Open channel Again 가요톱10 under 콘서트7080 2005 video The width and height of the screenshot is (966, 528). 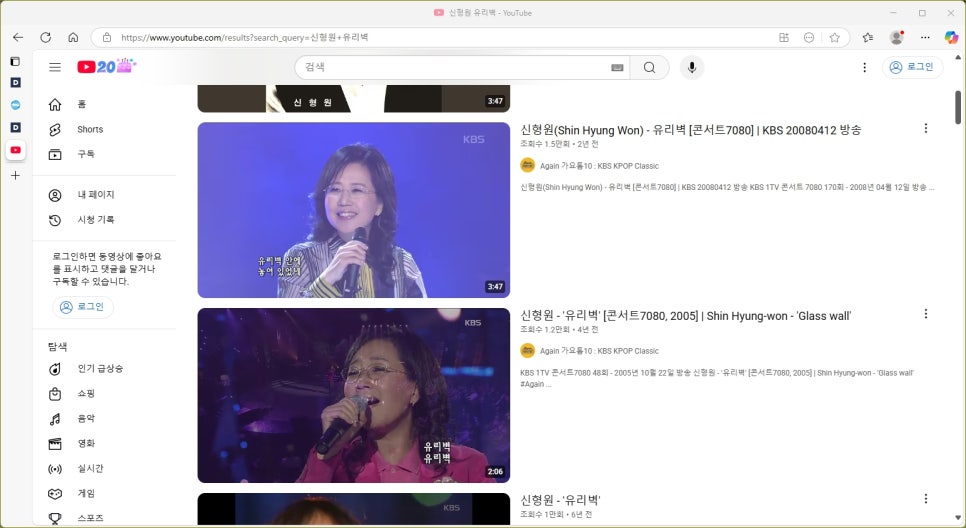pyautogui.click(x=599, y=351)
